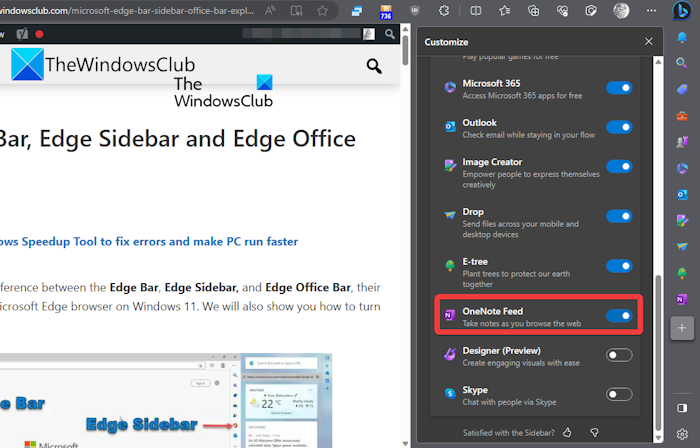Click the admin bar user avatar thumbnail
Image resolution: width=700 pixels, height=448 pixels.
tap(369, 34)
